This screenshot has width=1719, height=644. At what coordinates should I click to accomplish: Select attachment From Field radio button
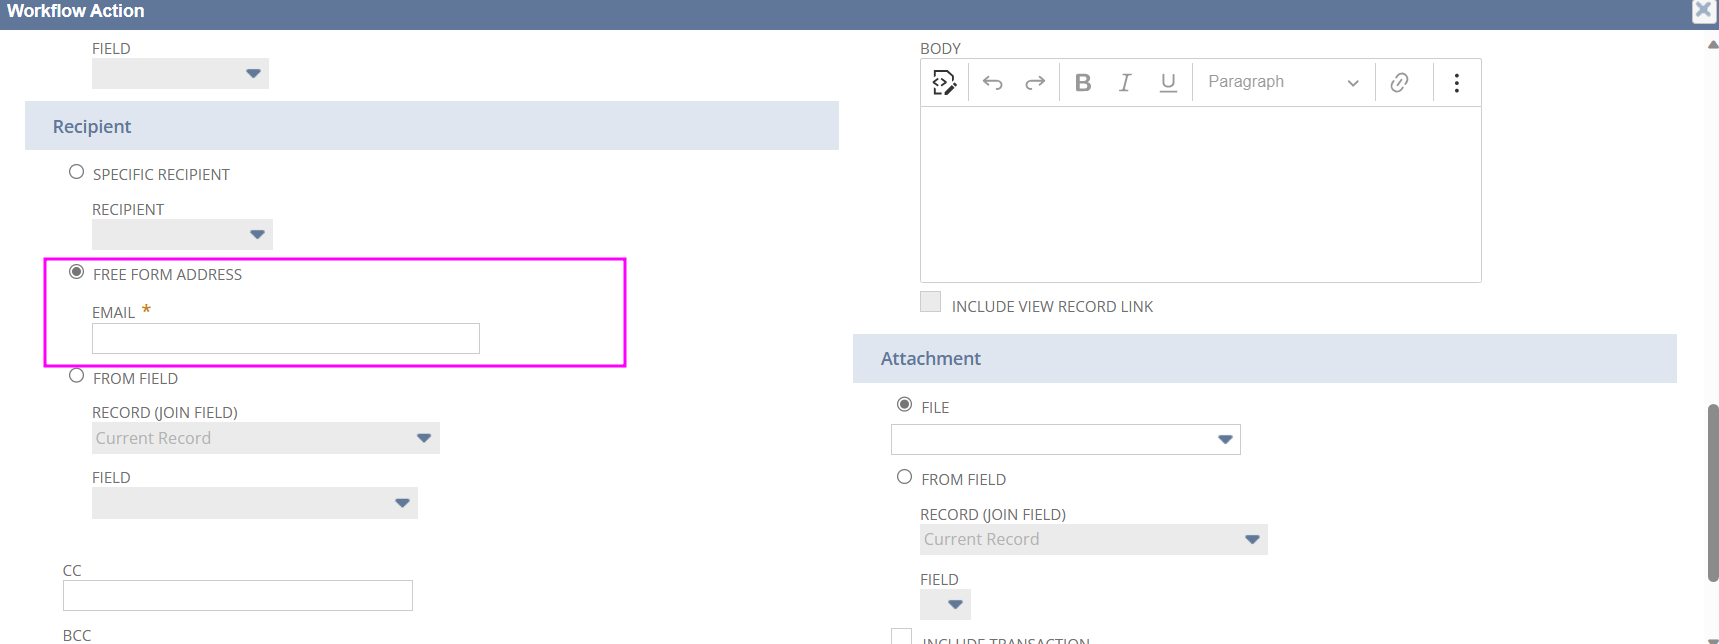tap(904, 477)
